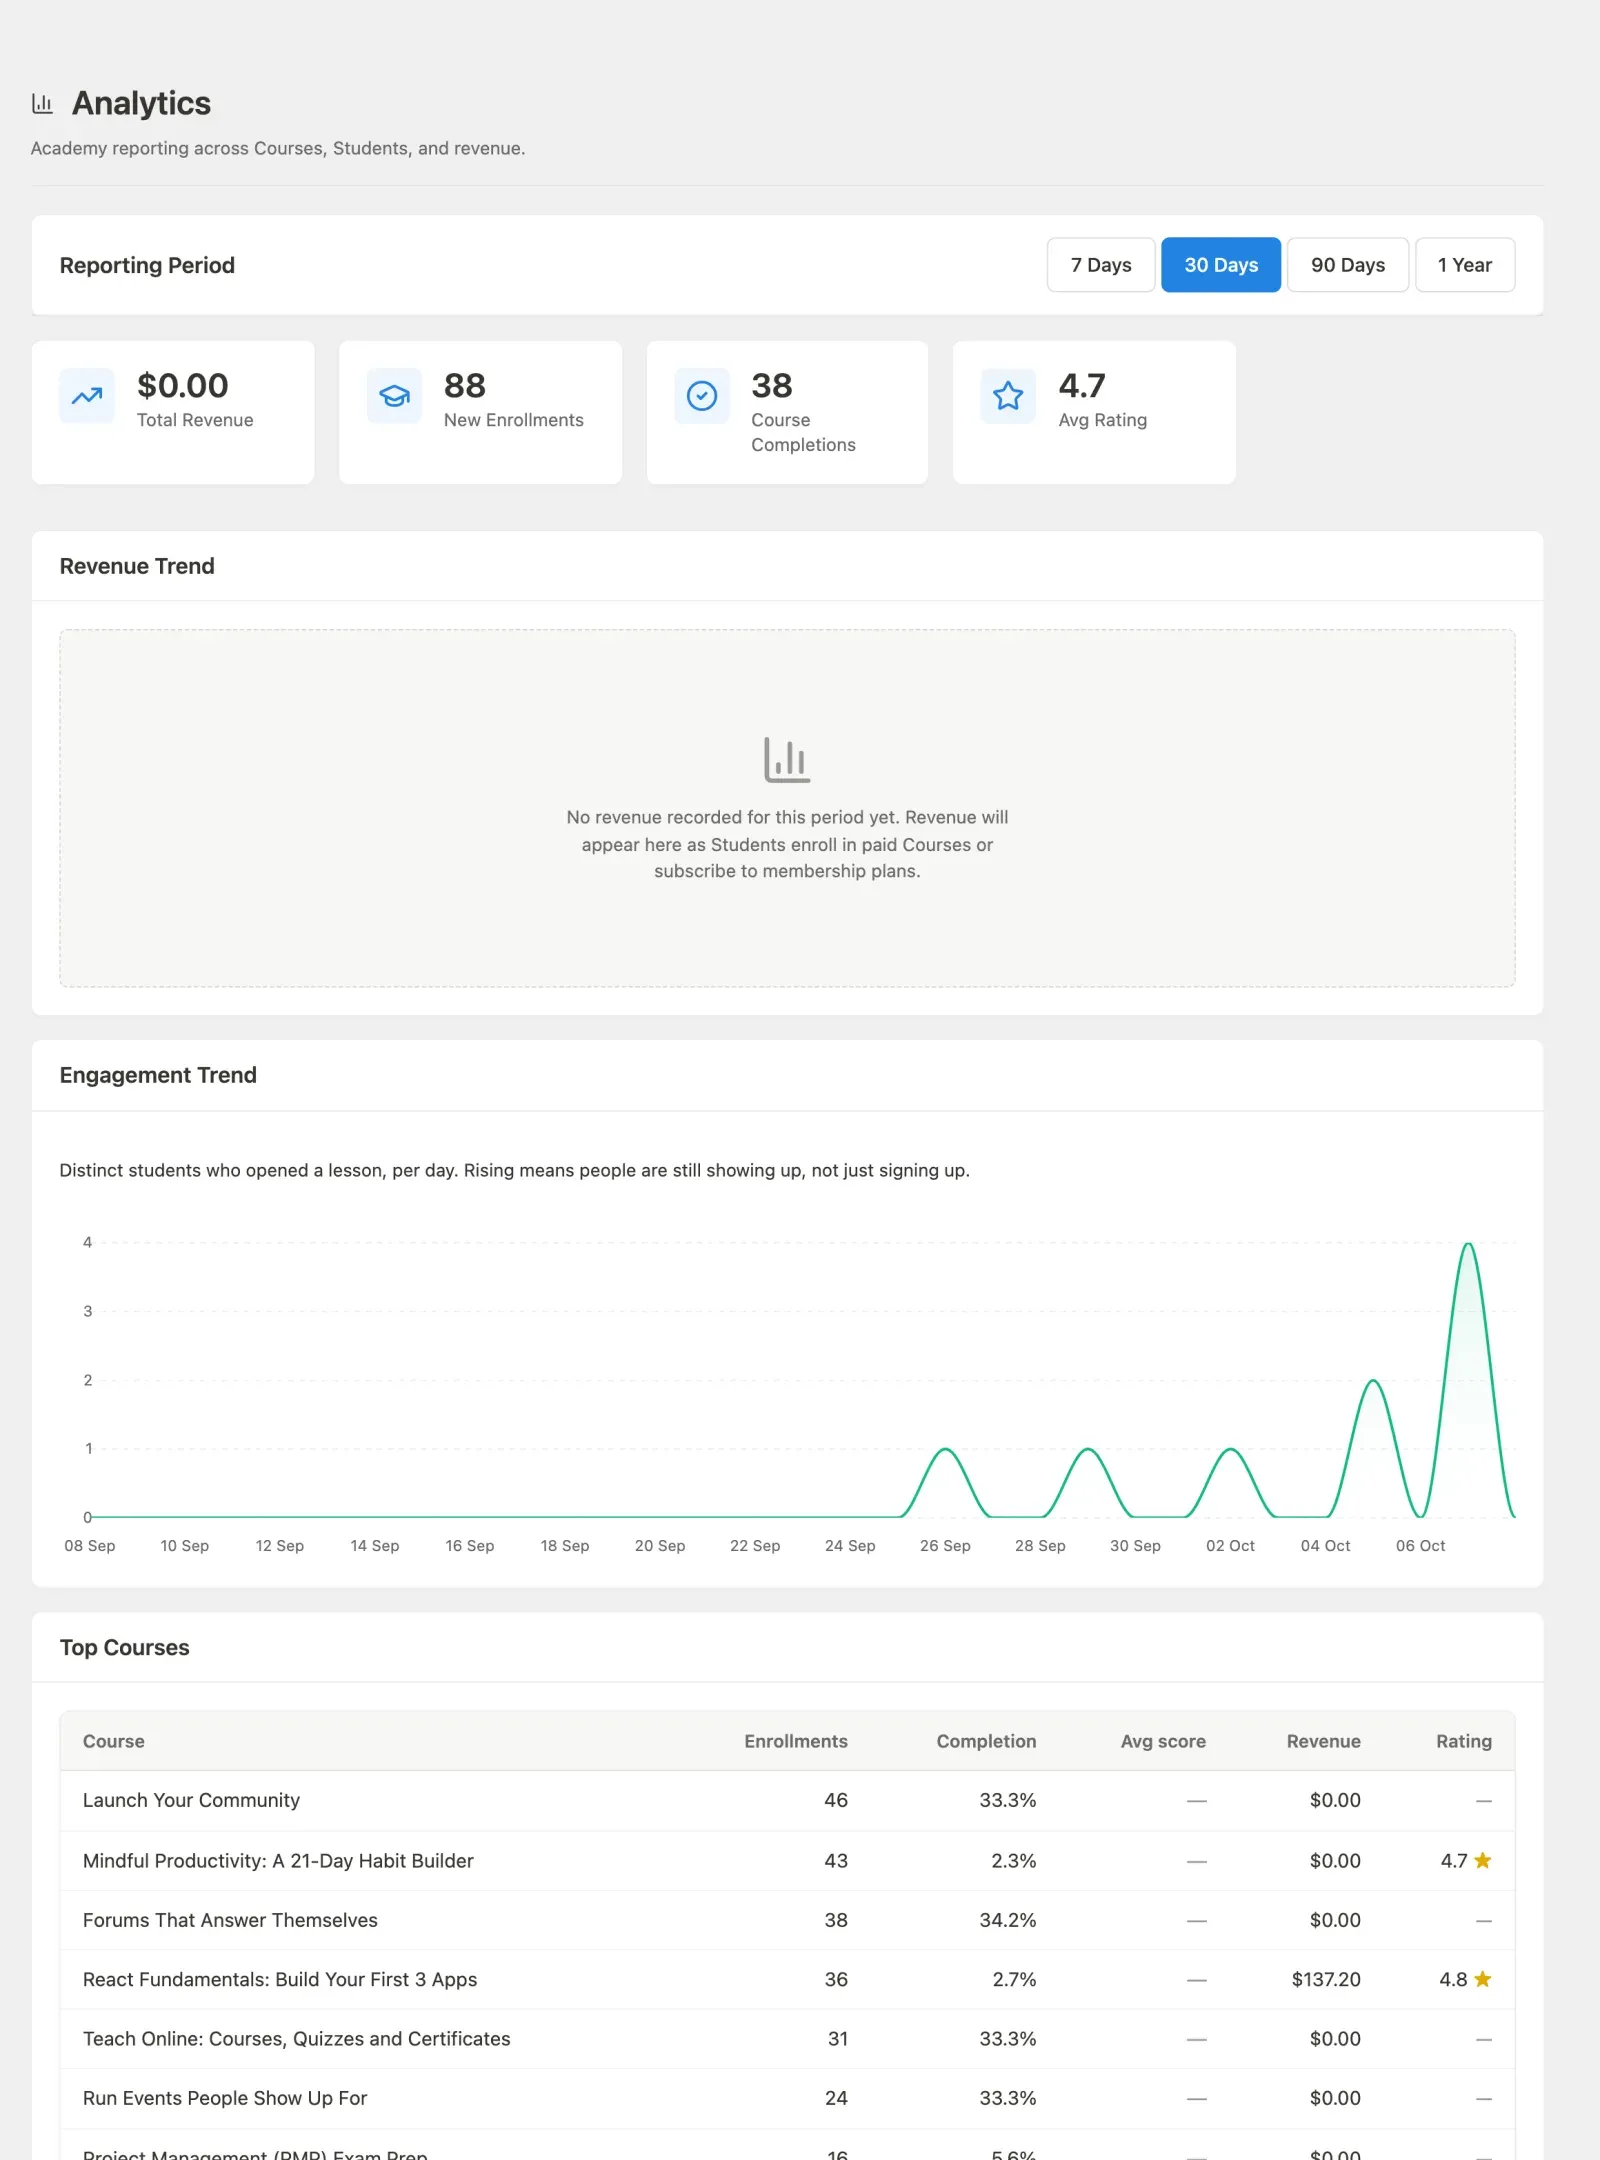The height and width of the screenshot is (2160, 1600).
Task: Click the star beside the 4.8 rating for React Fundamentals
Action: pyautogui.click(x=1483, y=1979)
